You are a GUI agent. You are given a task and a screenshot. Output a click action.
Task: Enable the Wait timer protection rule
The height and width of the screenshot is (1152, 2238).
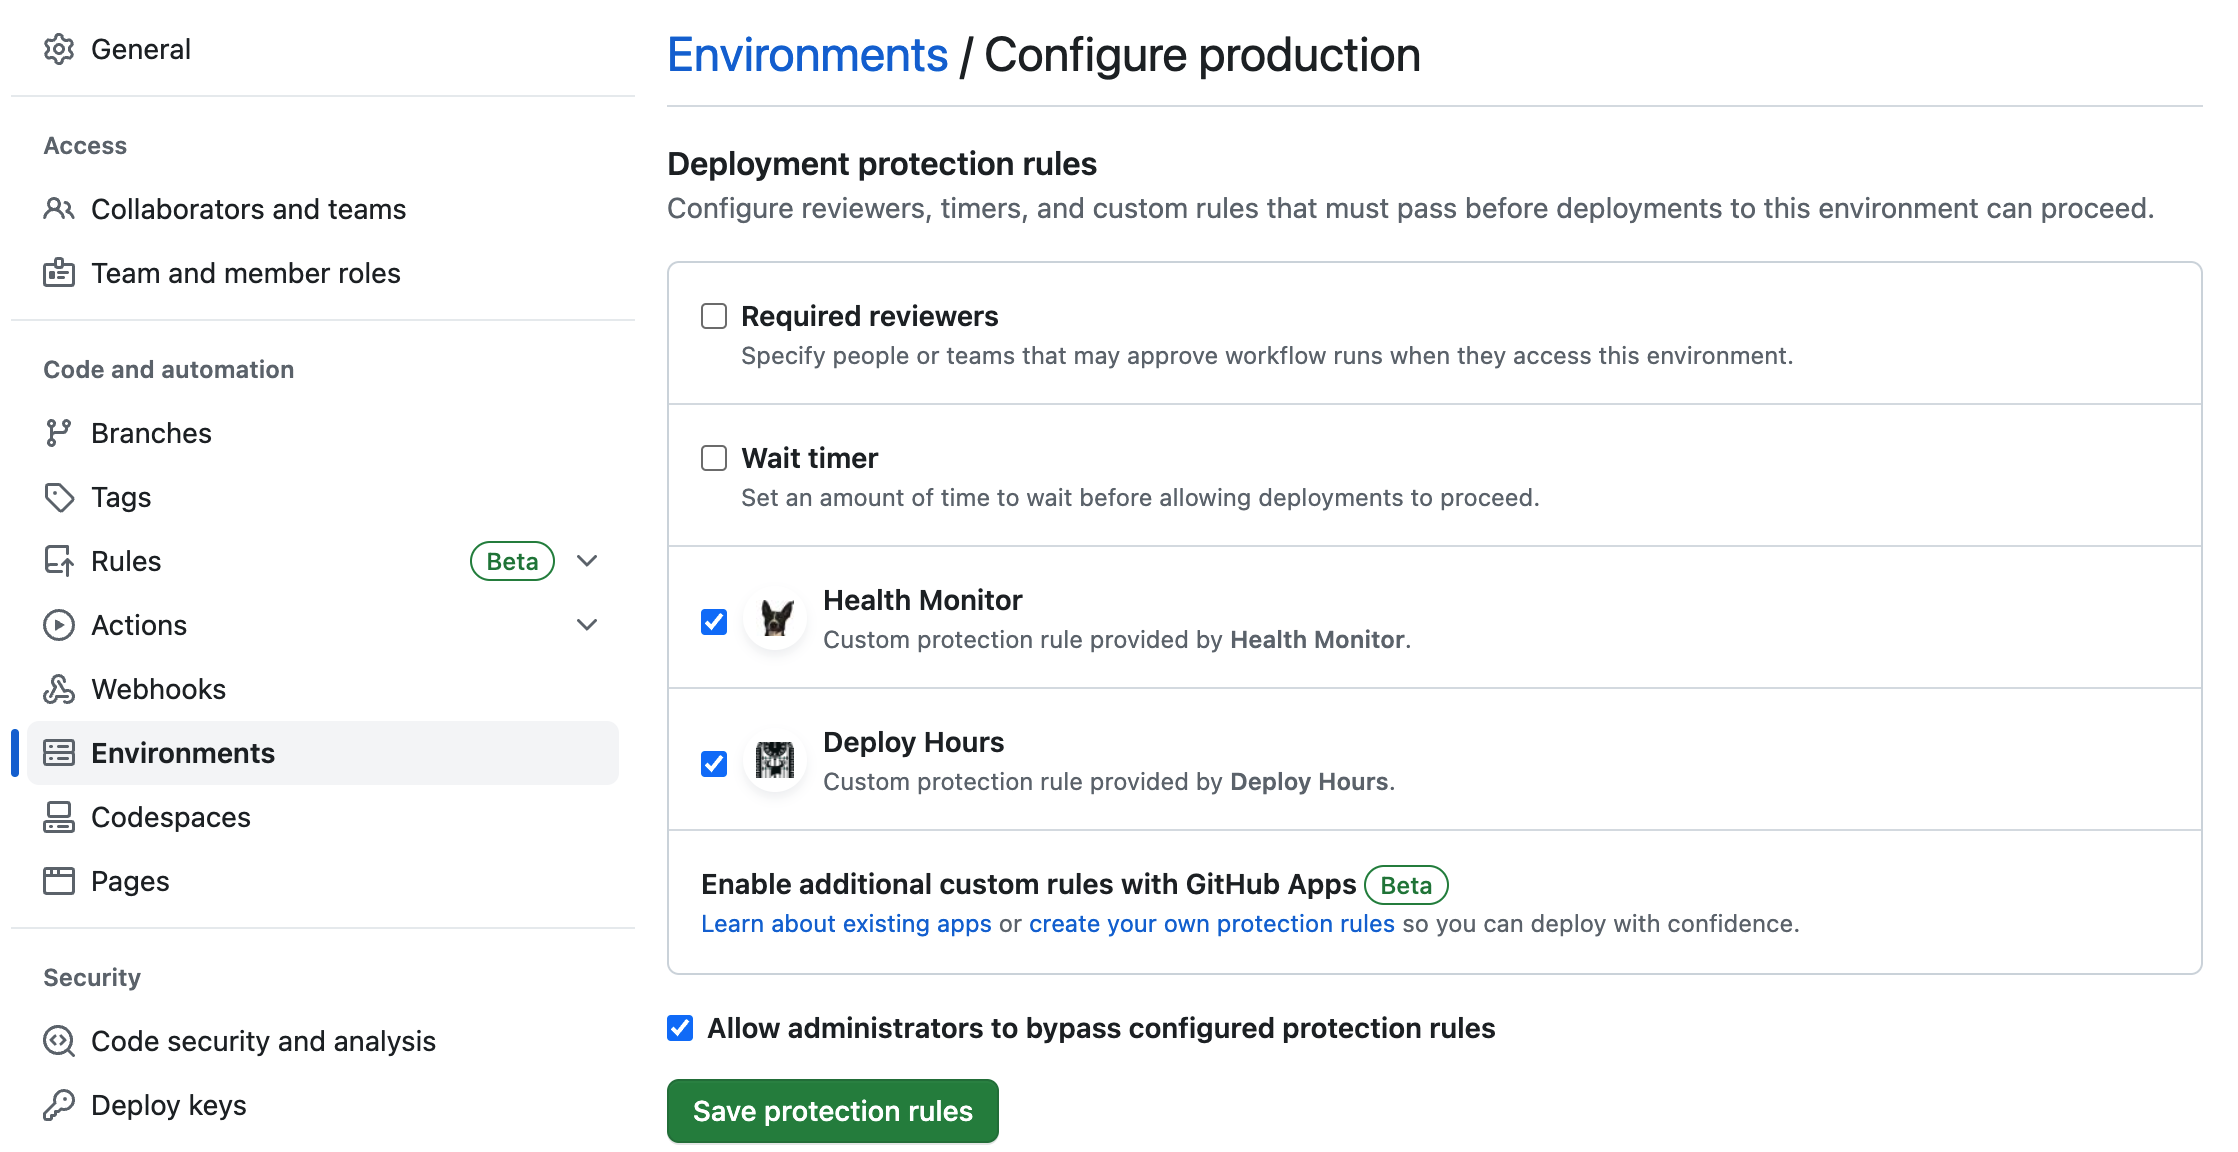(713, 457)
